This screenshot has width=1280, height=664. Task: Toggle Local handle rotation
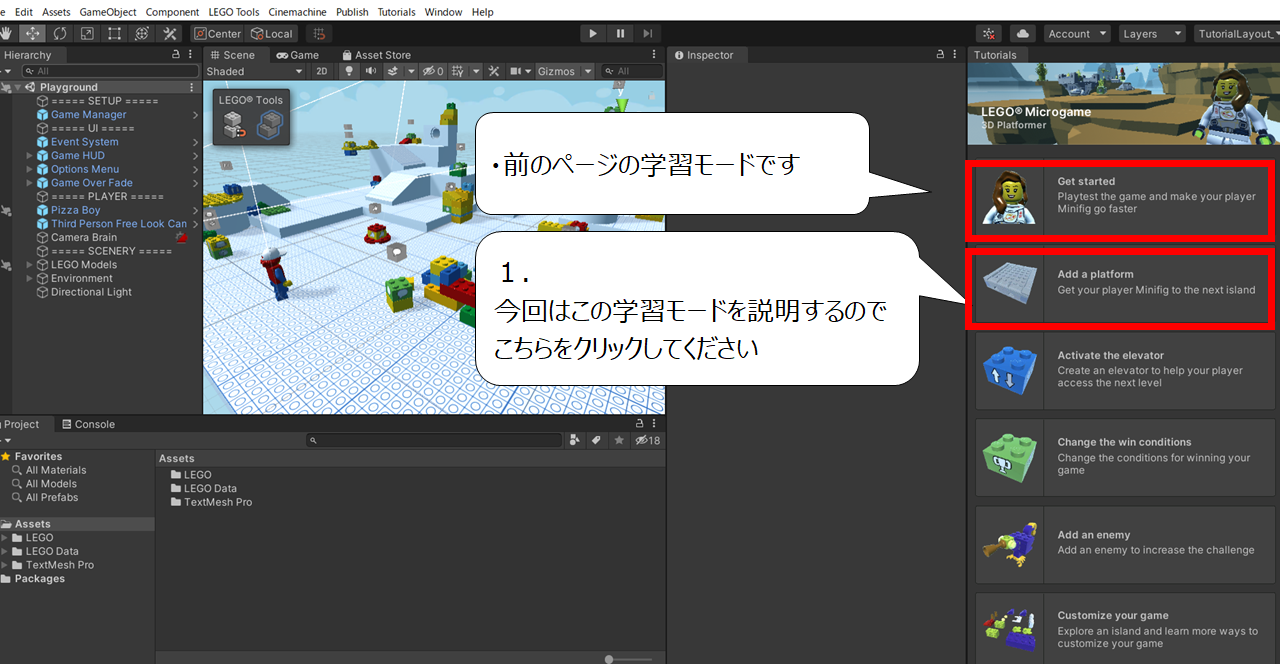point(272,33)
